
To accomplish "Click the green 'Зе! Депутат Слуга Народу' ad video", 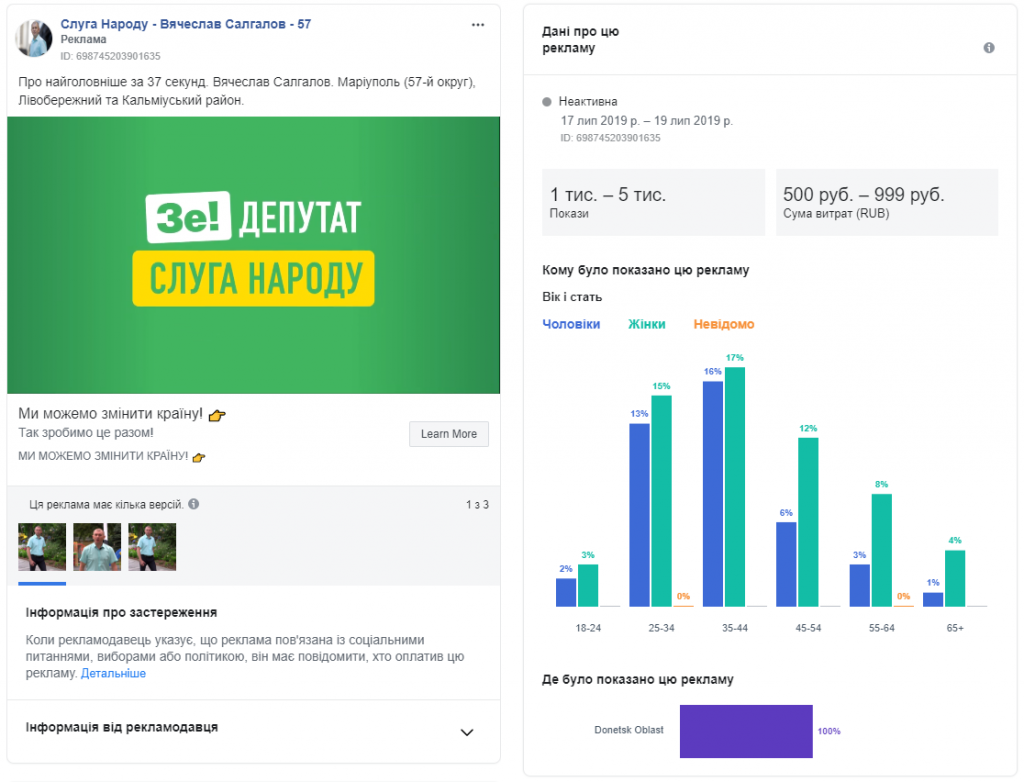I will [253, 255].
